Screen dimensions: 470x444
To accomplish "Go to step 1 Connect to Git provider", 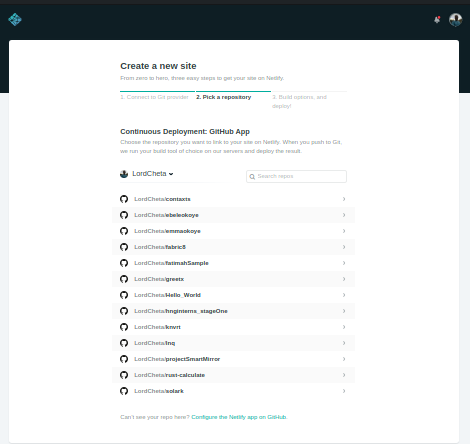I will coord(154,97).
